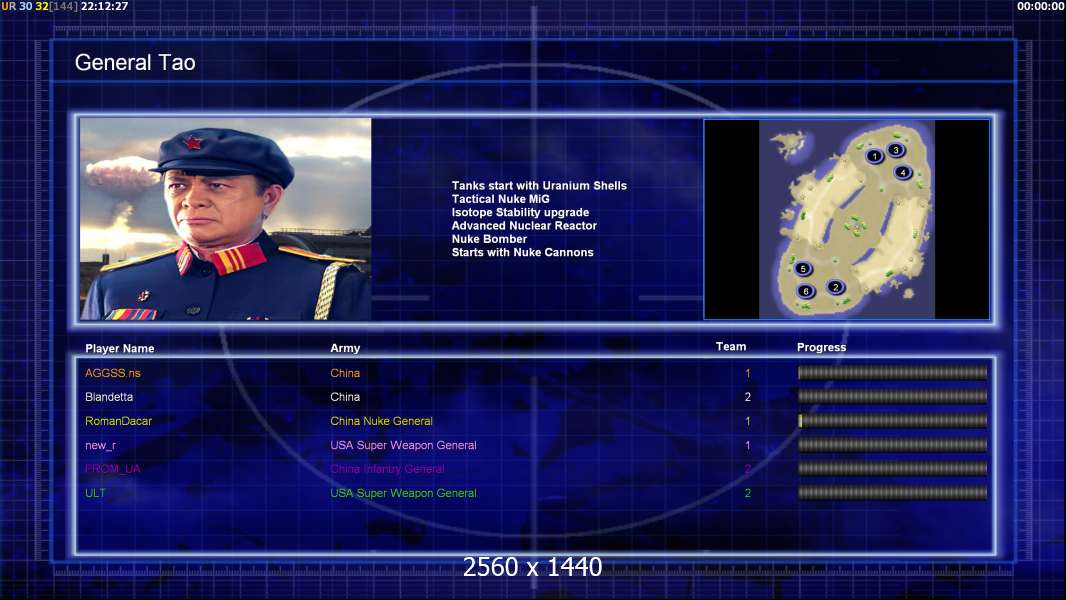Click the Blandetta loading progress bar
1066x600 pixels.
coord(893,396)
